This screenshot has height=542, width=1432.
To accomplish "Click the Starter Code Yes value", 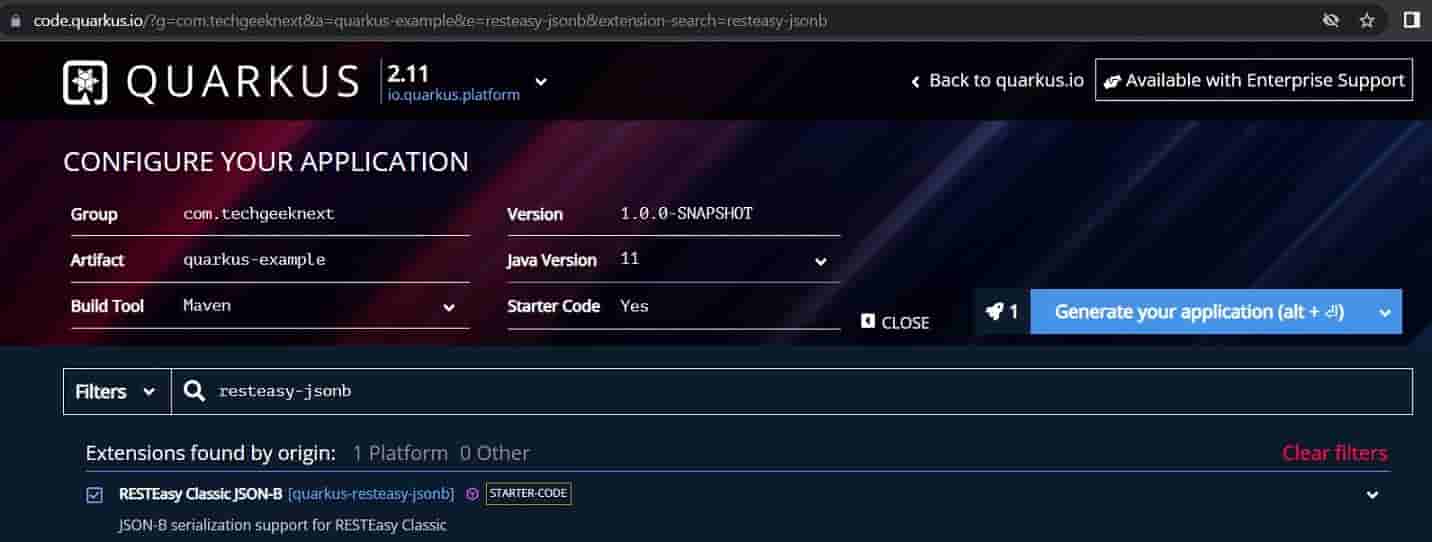I will [634, 306].
